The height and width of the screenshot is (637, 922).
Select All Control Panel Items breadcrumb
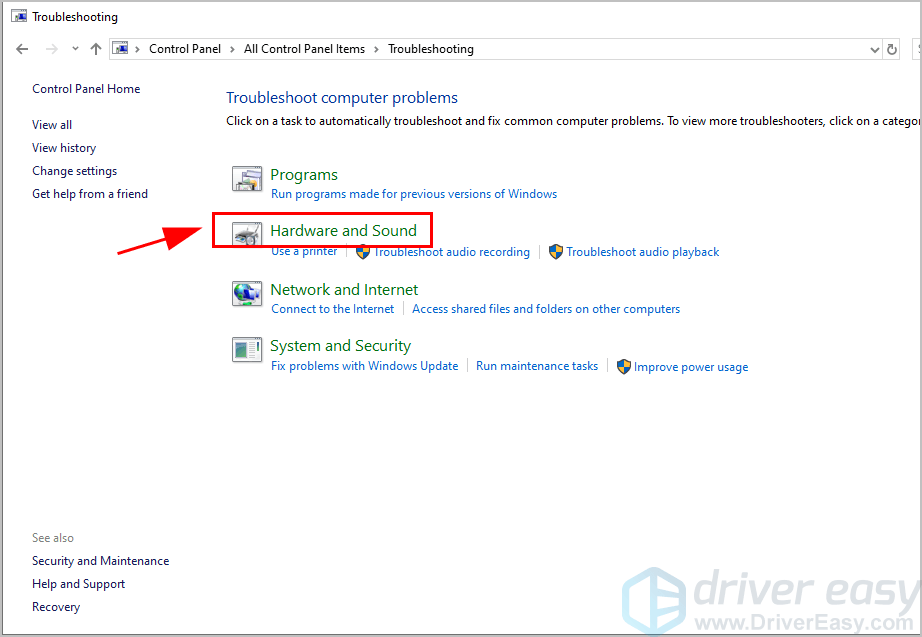point(304,49)
